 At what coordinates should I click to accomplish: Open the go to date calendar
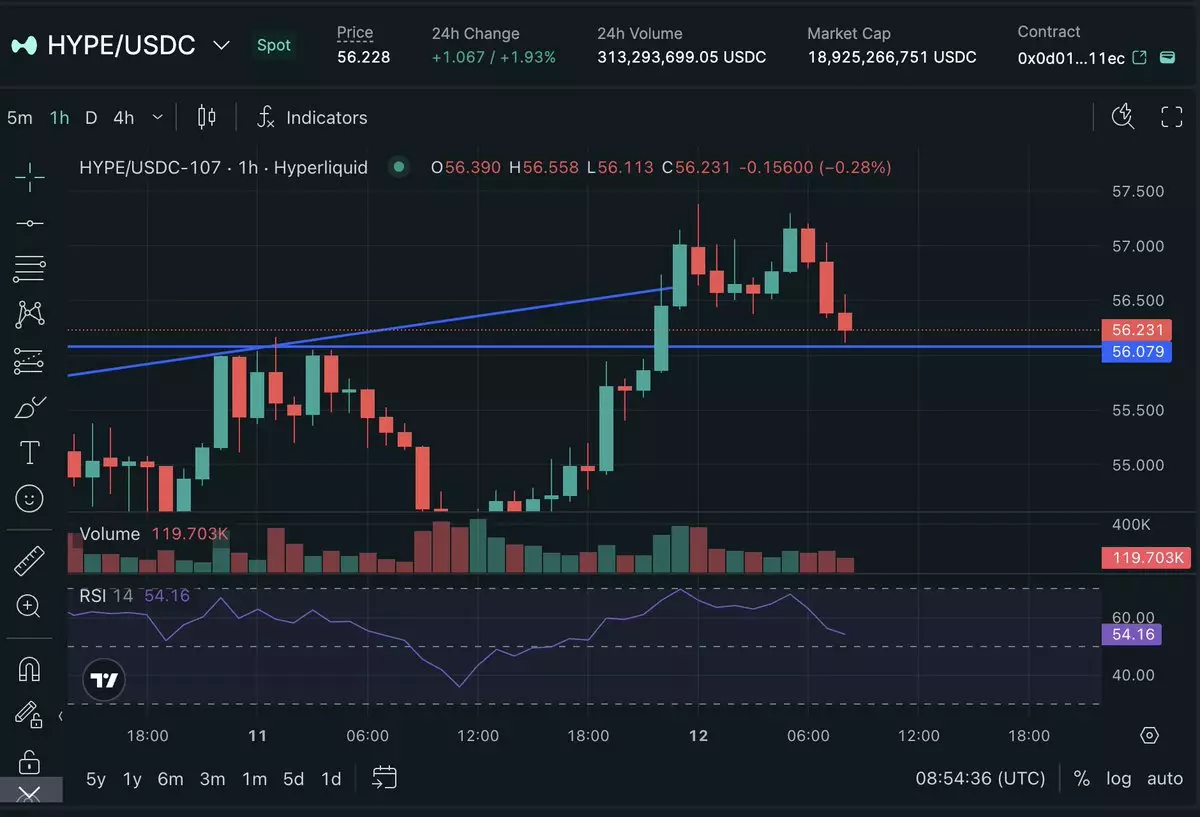tap(384, 778)
